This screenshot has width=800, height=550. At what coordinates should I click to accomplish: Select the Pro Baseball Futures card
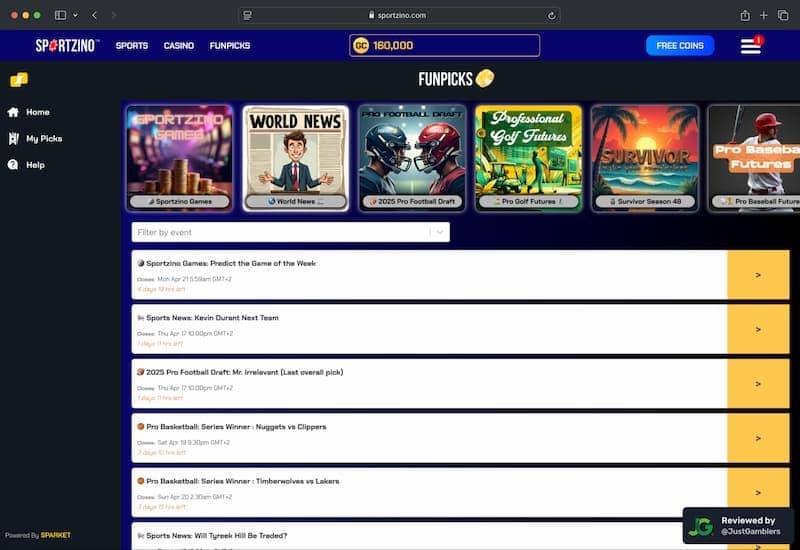[754, 158]
